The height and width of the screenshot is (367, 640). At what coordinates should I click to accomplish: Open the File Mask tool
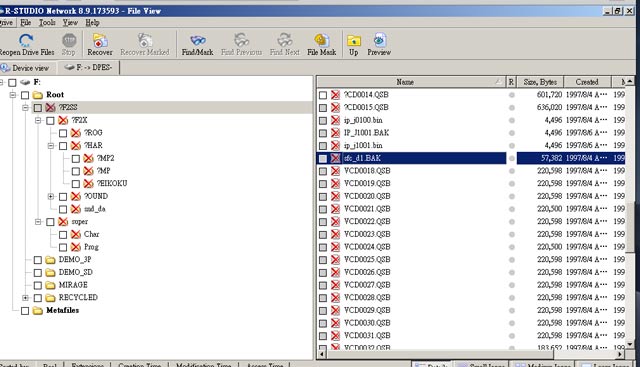322,40
